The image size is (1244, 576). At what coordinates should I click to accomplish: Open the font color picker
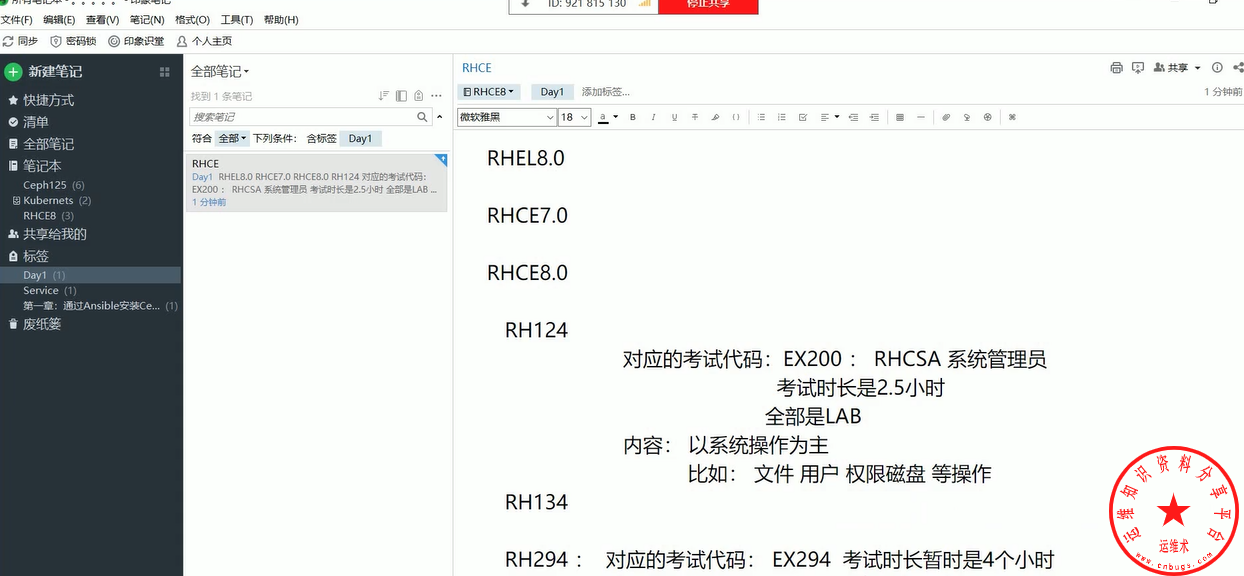point(608,117)
